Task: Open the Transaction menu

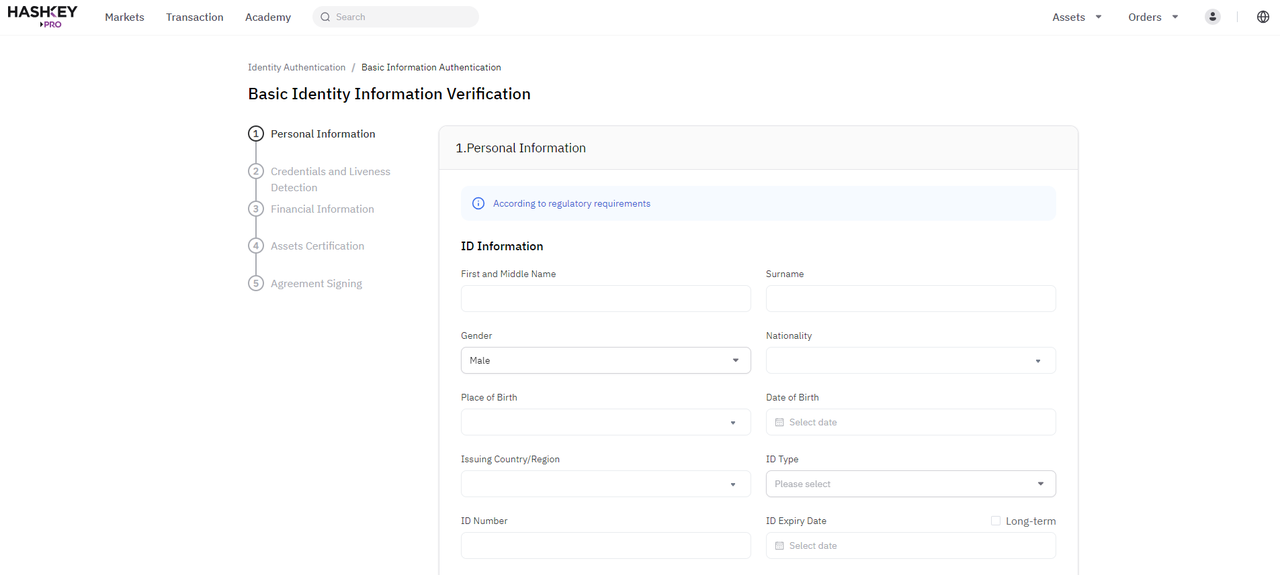Action: click(195, 17)
